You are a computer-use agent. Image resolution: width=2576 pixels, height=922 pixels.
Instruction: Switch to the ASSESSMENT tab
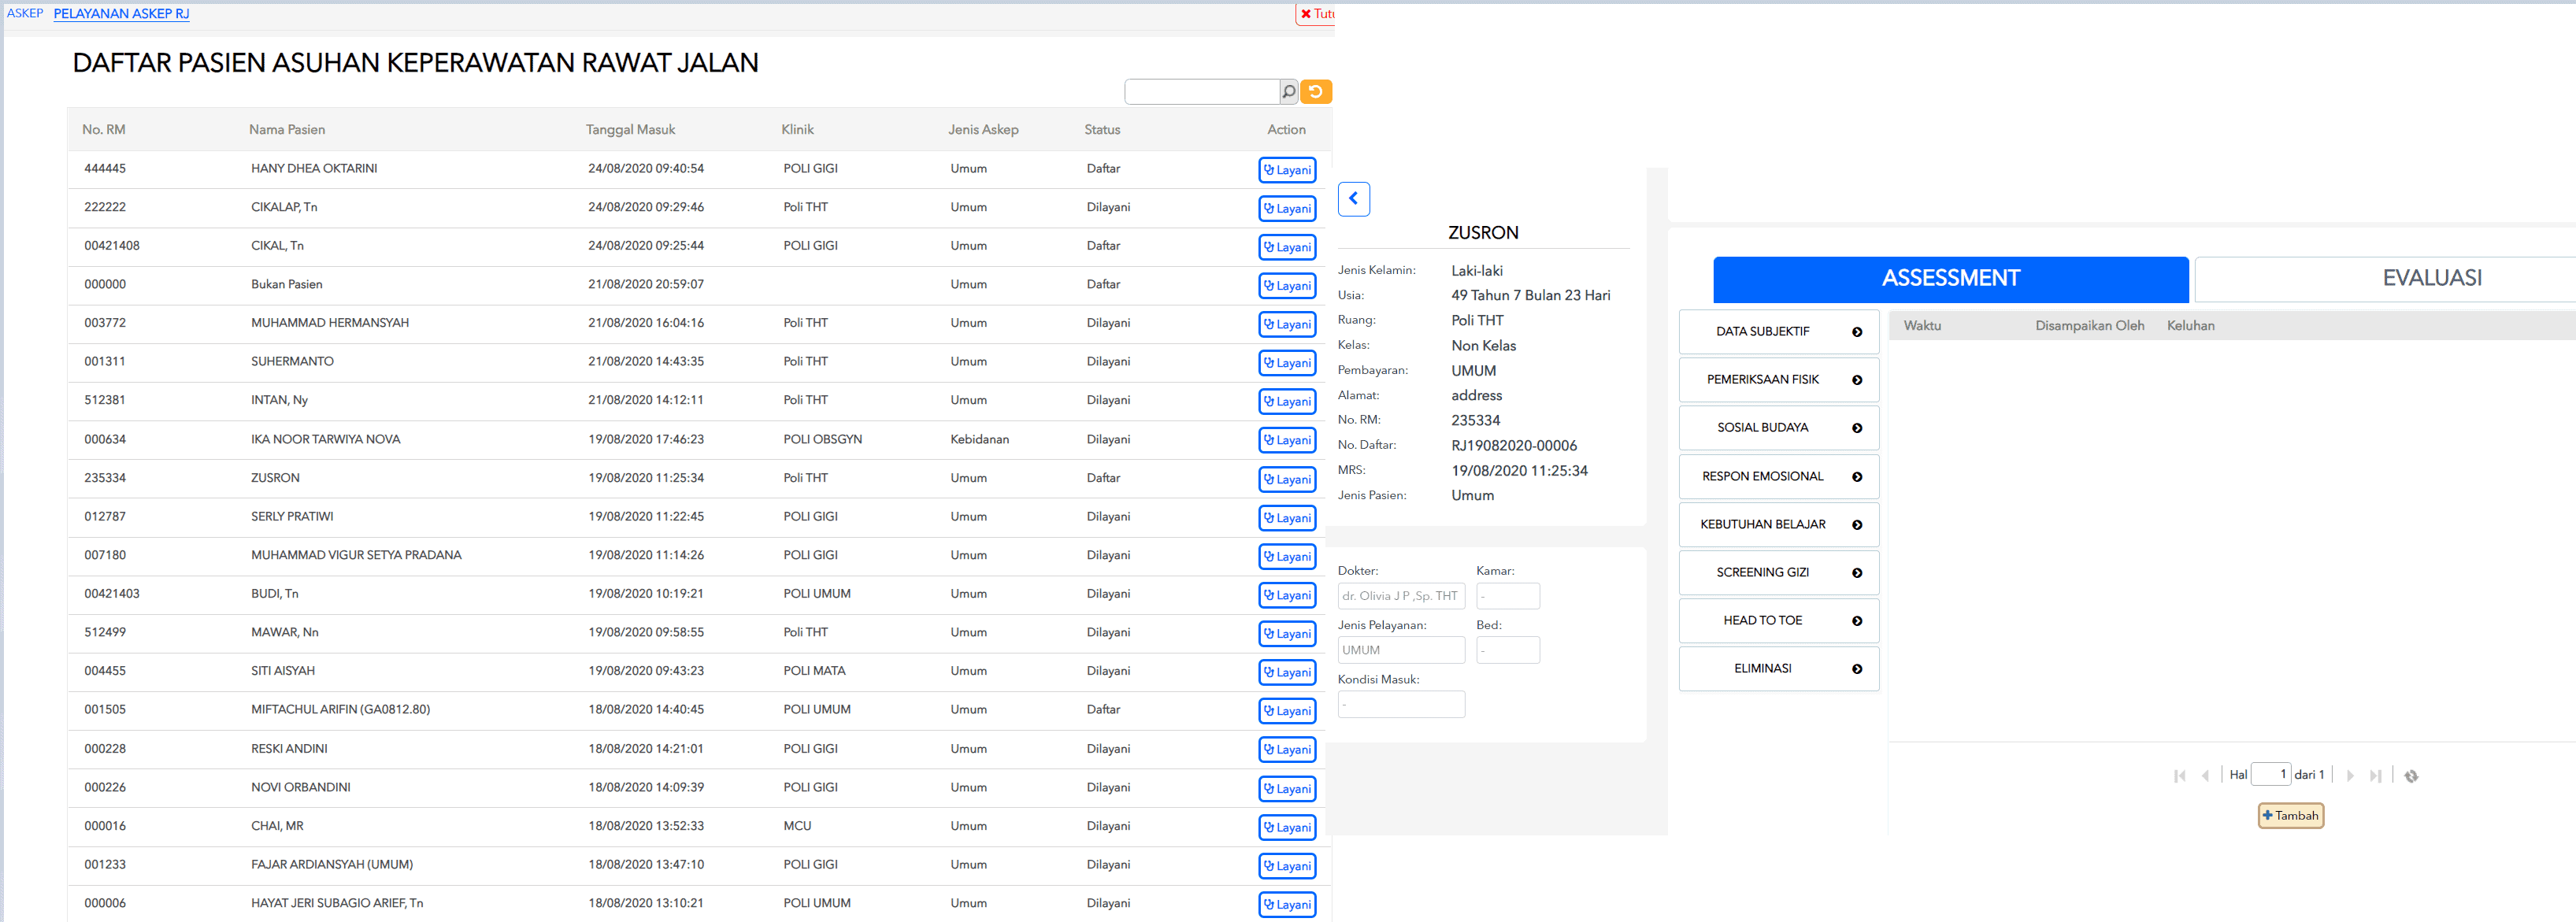coord(1950,279)
